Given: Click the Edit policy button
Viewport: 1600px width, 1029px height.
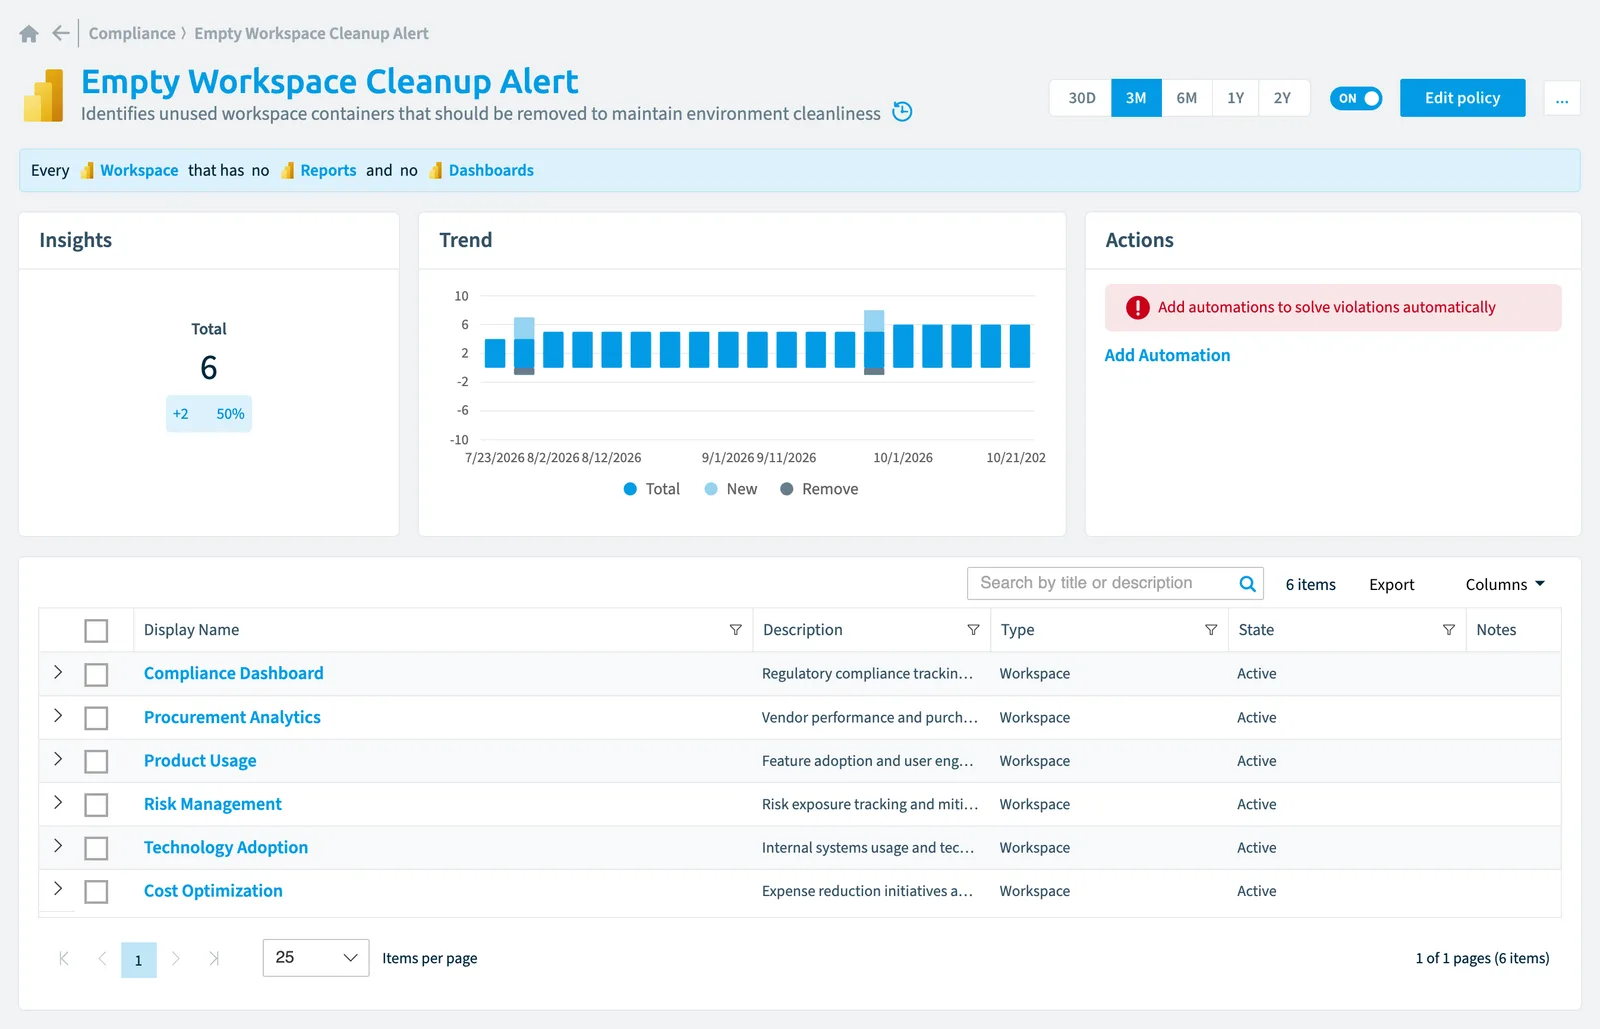Looking at the screenshot, I should pos(1463,98).
